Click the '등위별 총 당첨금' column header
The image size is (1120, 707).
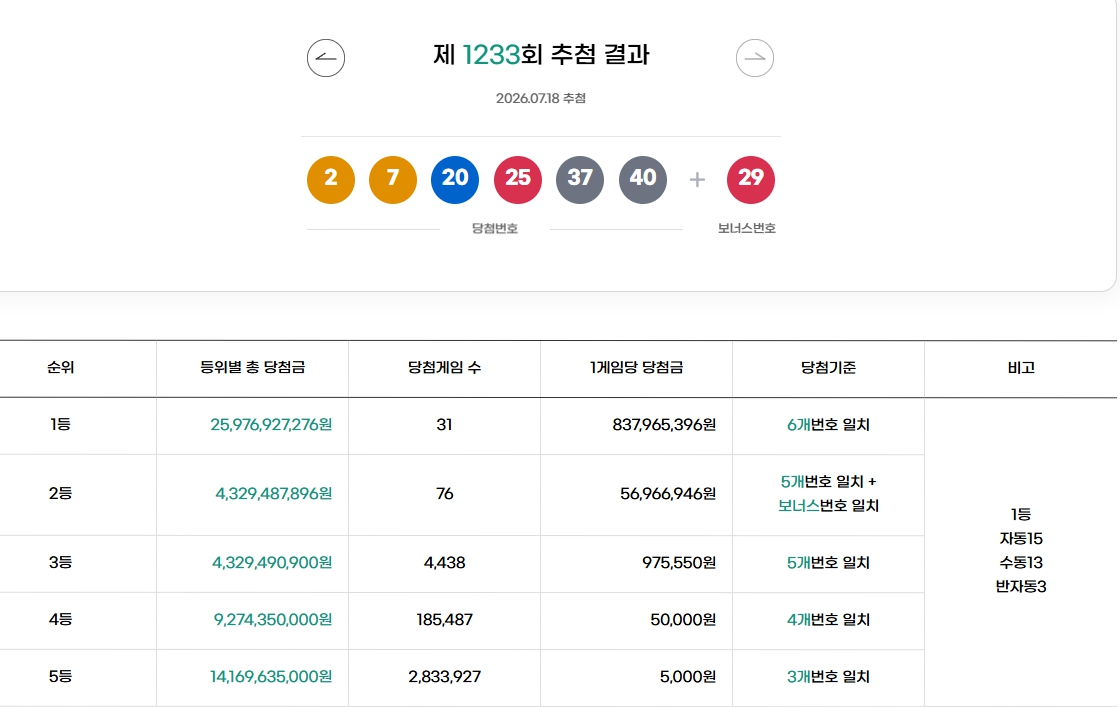(252, 367)
